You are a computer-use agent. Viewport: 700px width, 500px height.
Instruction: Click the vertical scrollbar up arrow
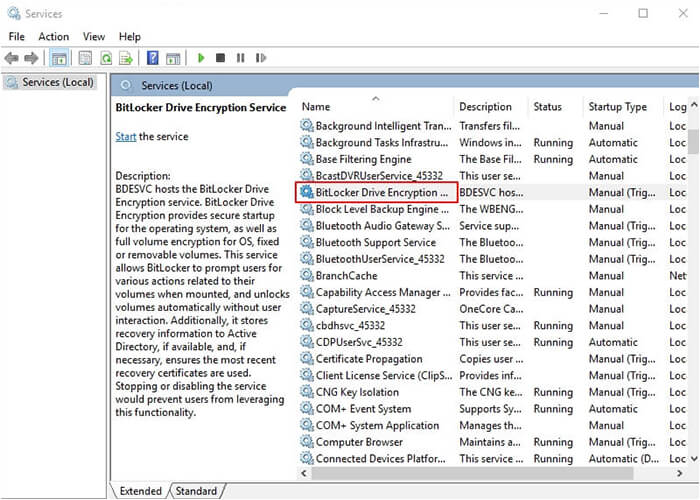[x=694, y=105]
